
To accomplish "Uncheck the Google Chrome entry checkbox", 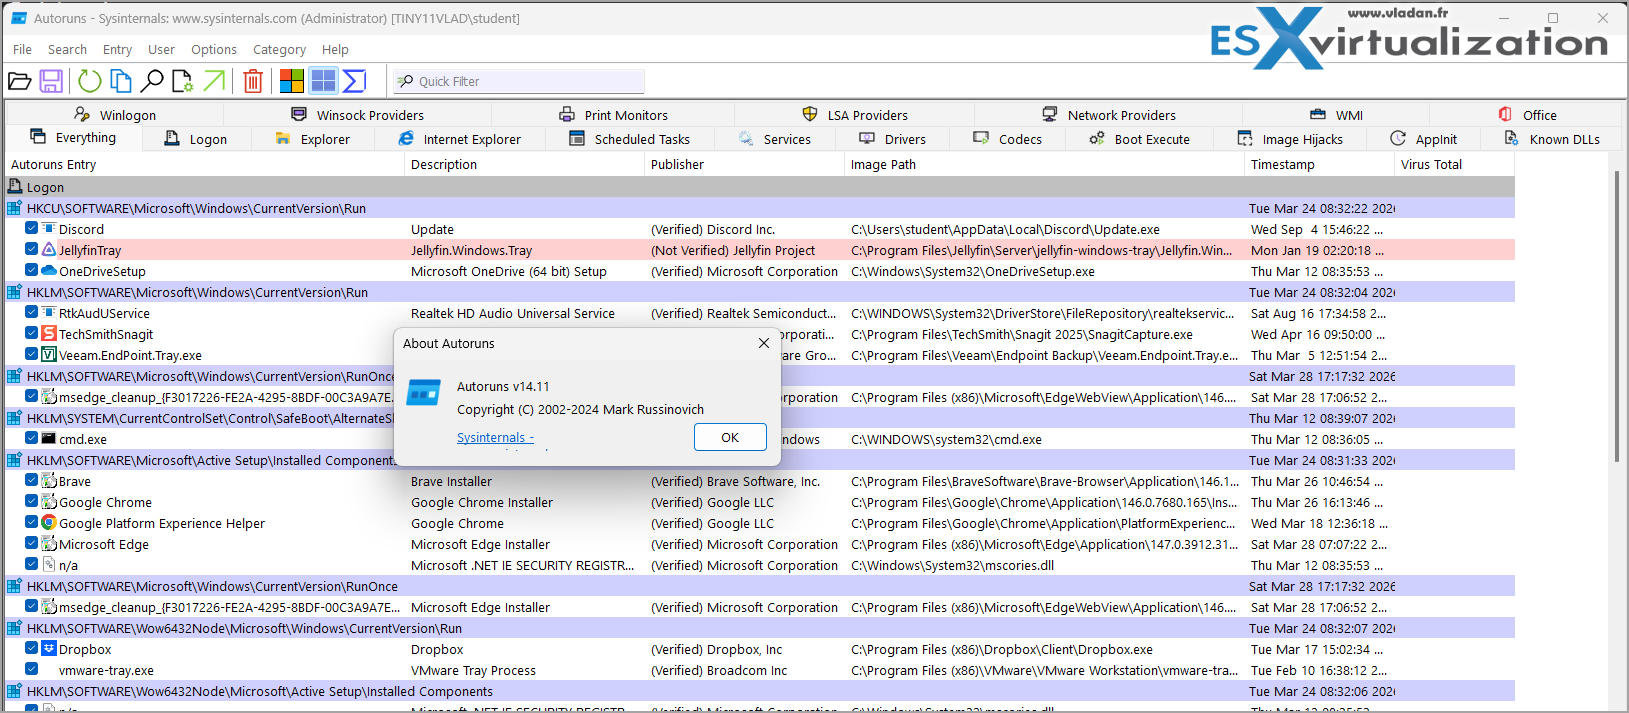I will pyautogui.click(x=32, y=502).
